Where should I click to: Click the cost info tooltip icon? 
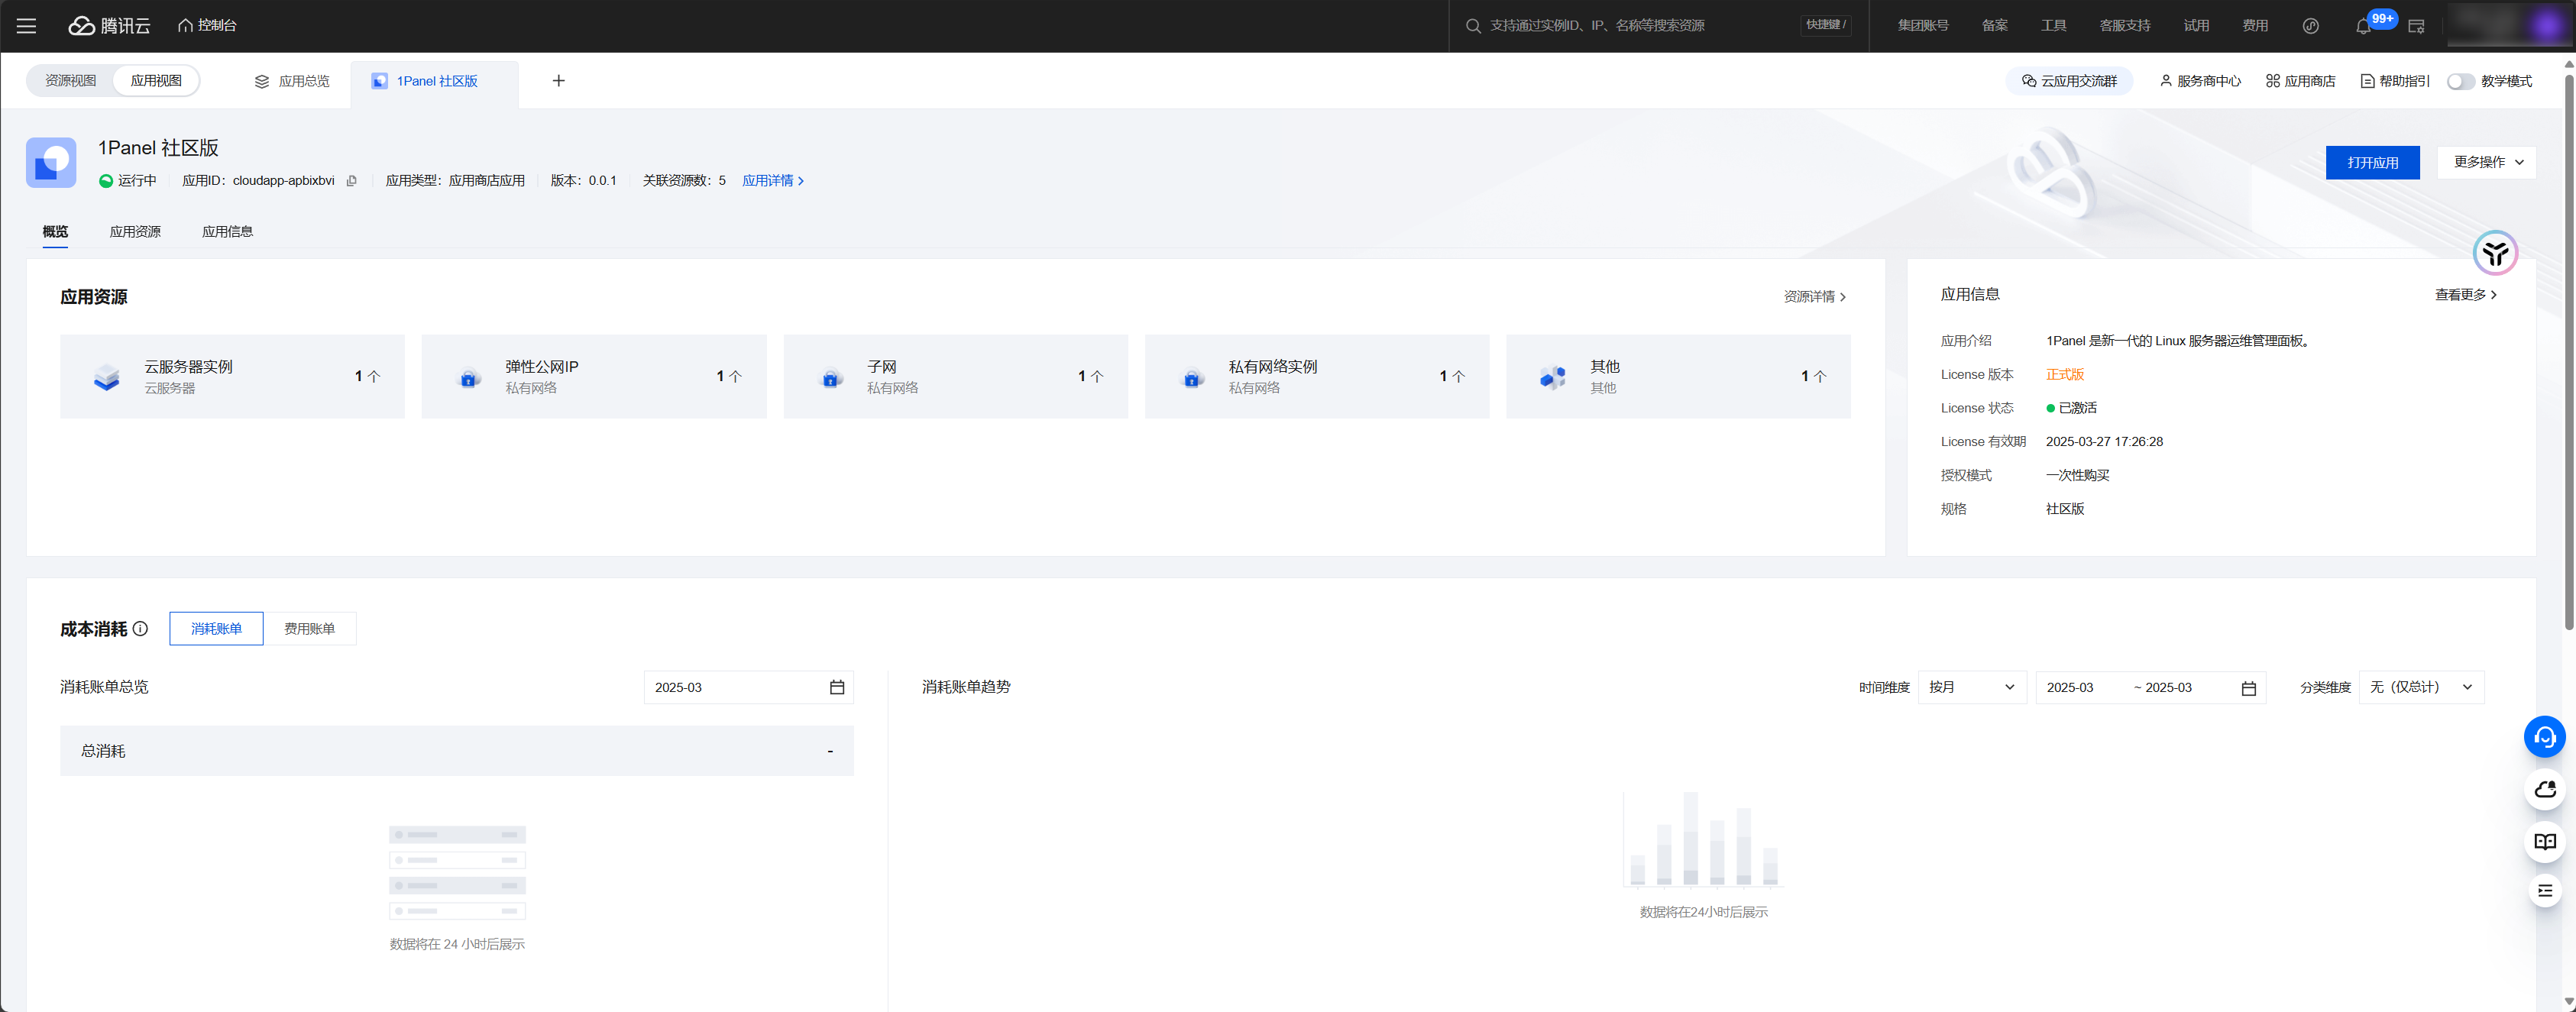pos(140,629)
